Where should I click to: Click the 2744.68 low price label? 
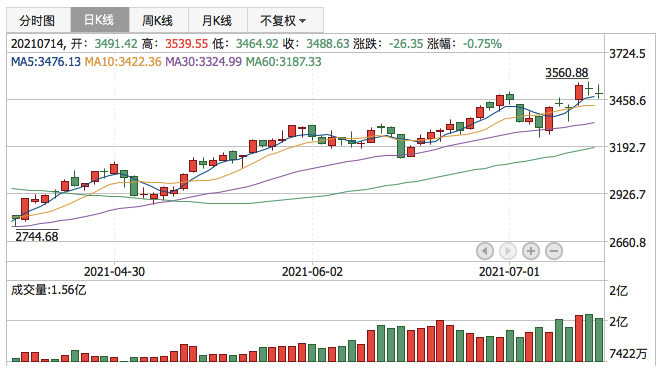coord(37,237)
